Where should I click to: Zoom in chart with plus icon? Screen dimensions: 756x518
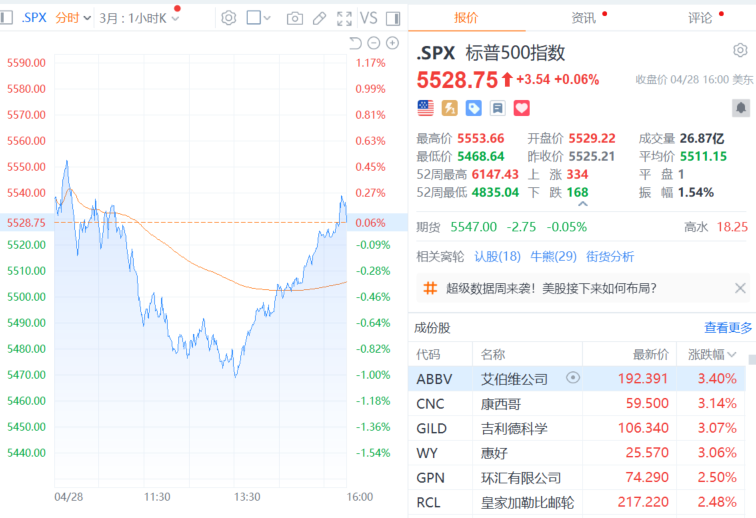392,43
